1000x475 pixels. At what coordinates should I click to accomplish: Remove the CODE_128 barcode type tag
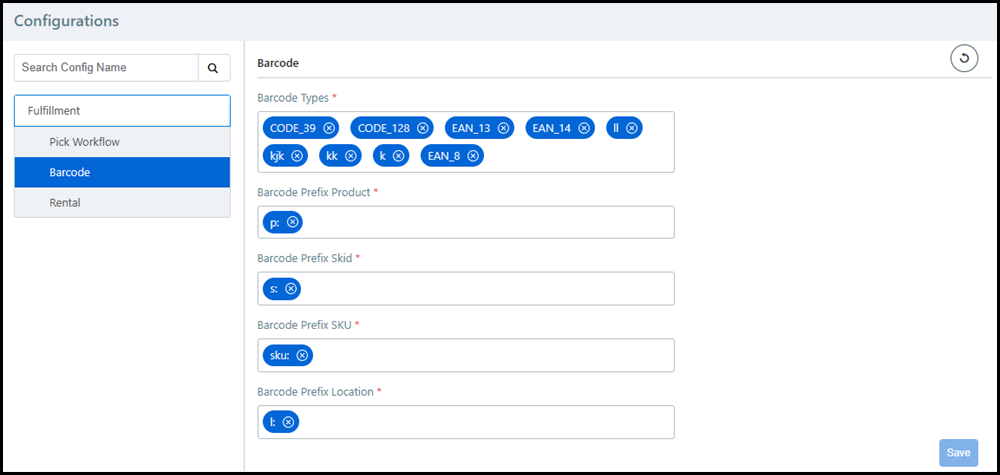tap(423, 128)
